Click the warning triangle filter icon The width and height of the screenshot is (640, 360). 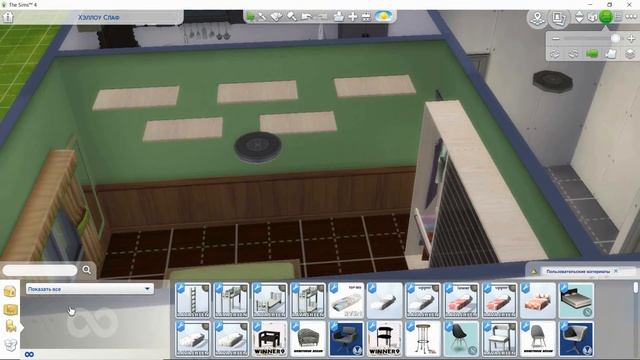533,271
